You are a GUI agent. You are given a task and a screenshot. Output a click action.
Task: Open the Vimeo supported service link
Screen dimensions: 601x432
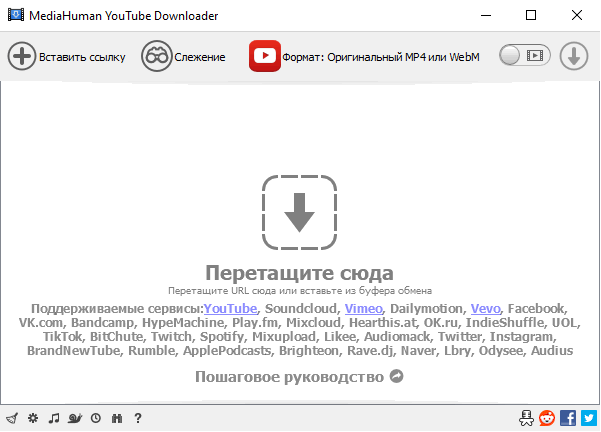[x=363, y=309]
